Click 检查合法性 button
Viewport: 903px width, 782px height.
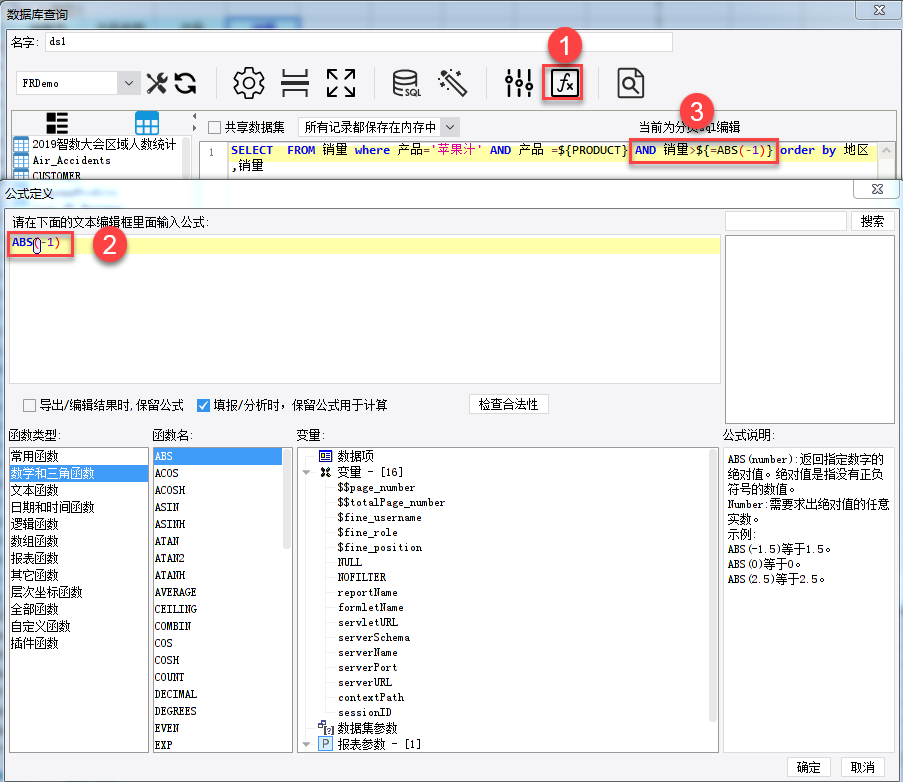(x=509, y=404)
